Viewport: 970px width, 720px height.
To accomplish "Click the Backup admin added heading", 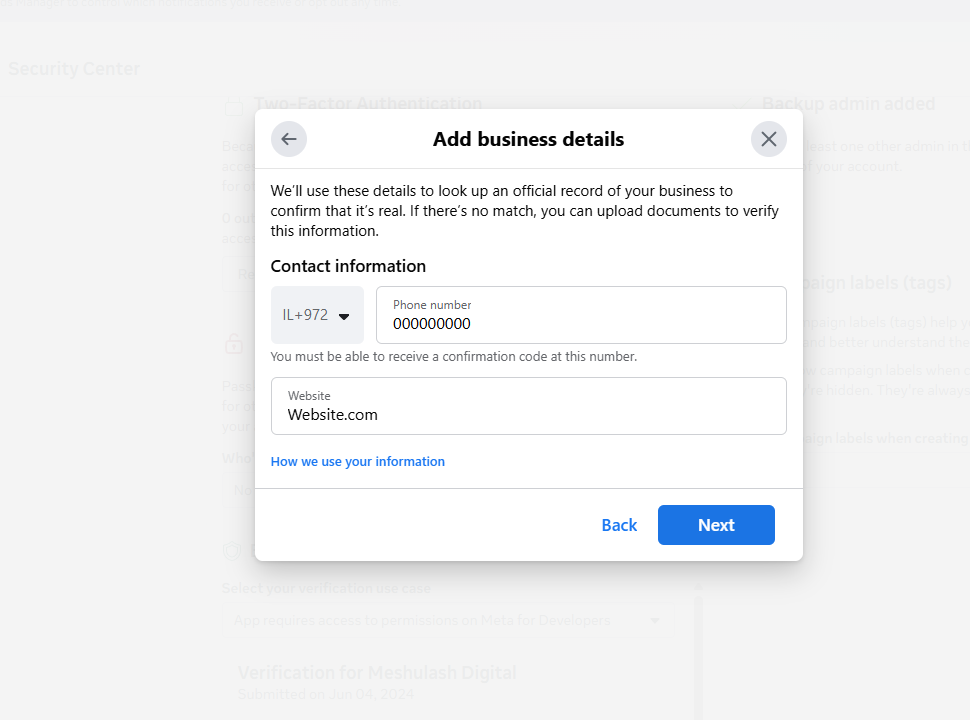I will 848,104.
